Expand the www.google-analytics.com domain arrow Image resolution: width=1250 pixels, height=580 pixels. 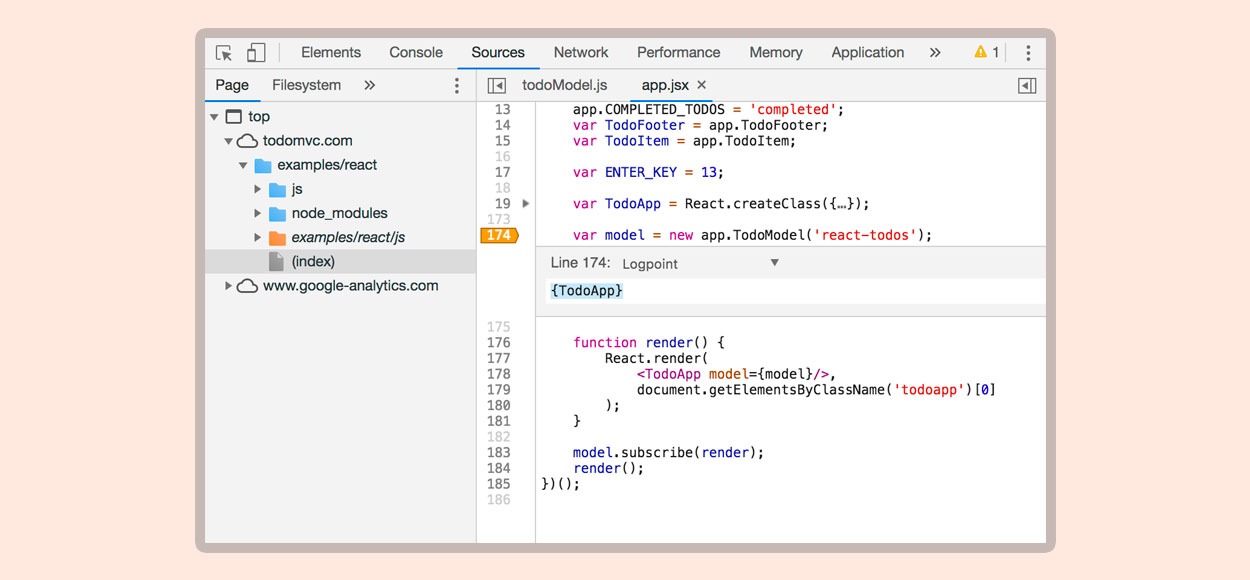[x=229, y=286]
